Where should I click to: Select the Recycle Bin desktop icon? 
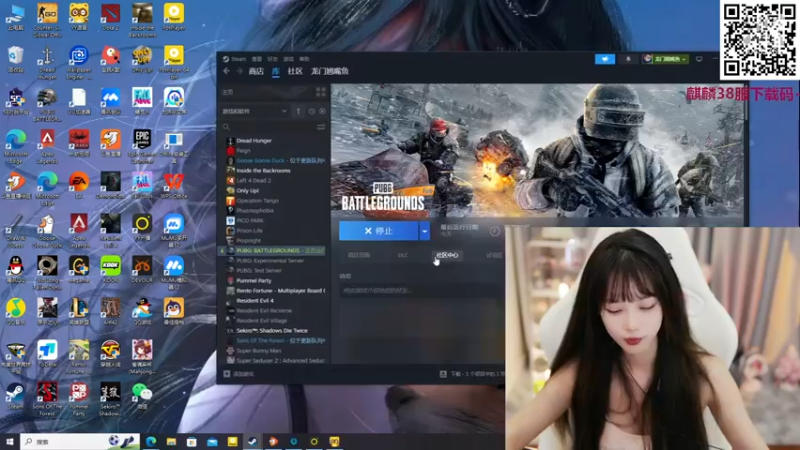coord(15,60)
